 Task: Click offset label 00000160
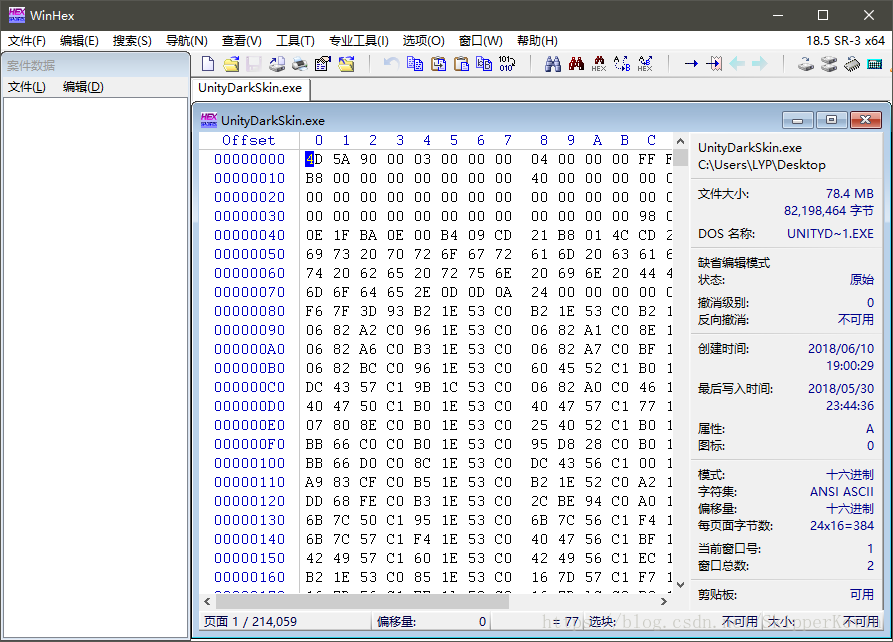(x=249, y=577)
